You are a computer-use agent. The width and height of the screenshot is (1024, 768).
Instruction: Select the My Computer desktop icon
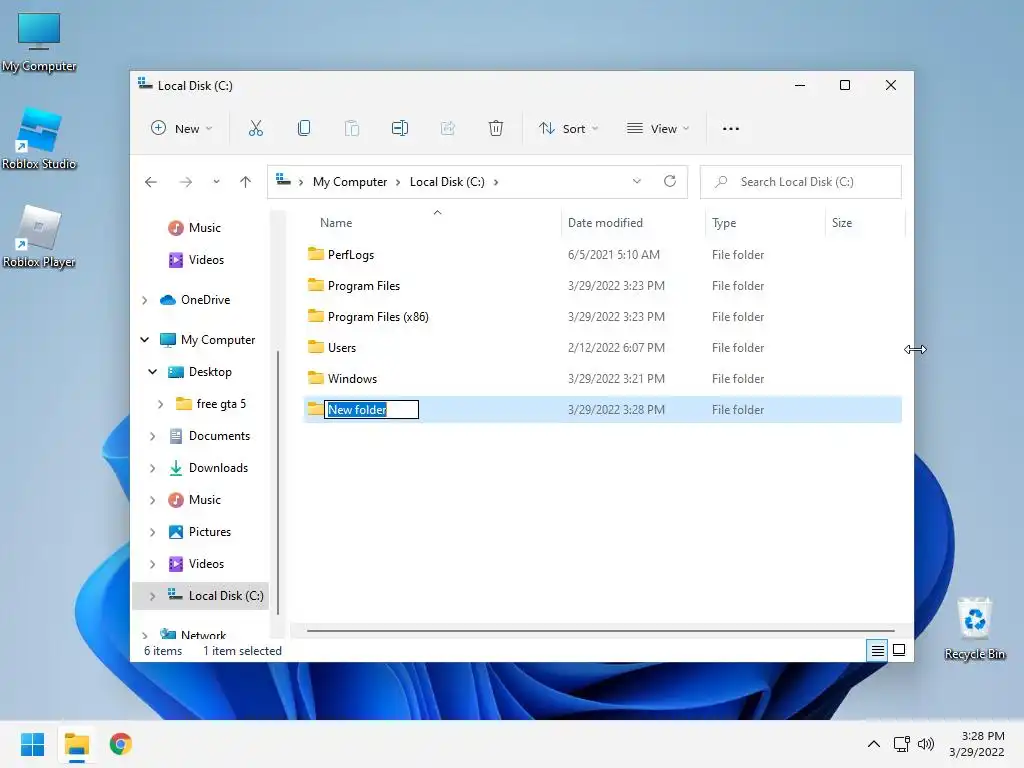pos(39,42)
